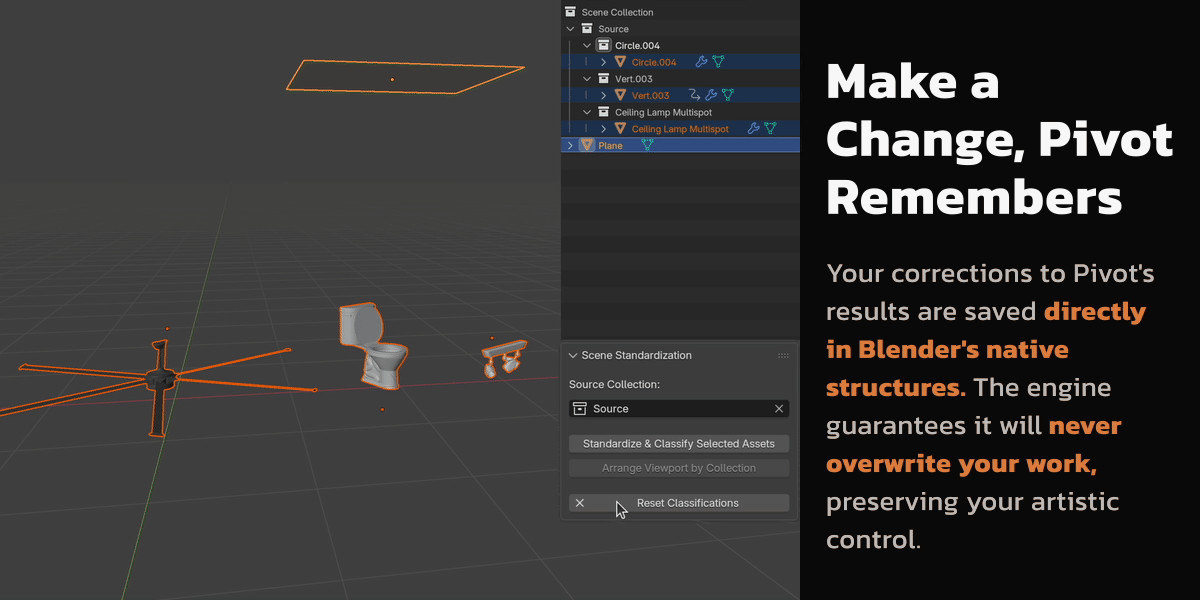Select the 'Source' row name in outliner
Viewport: 1200px width, 600px height.
point(613,29)
